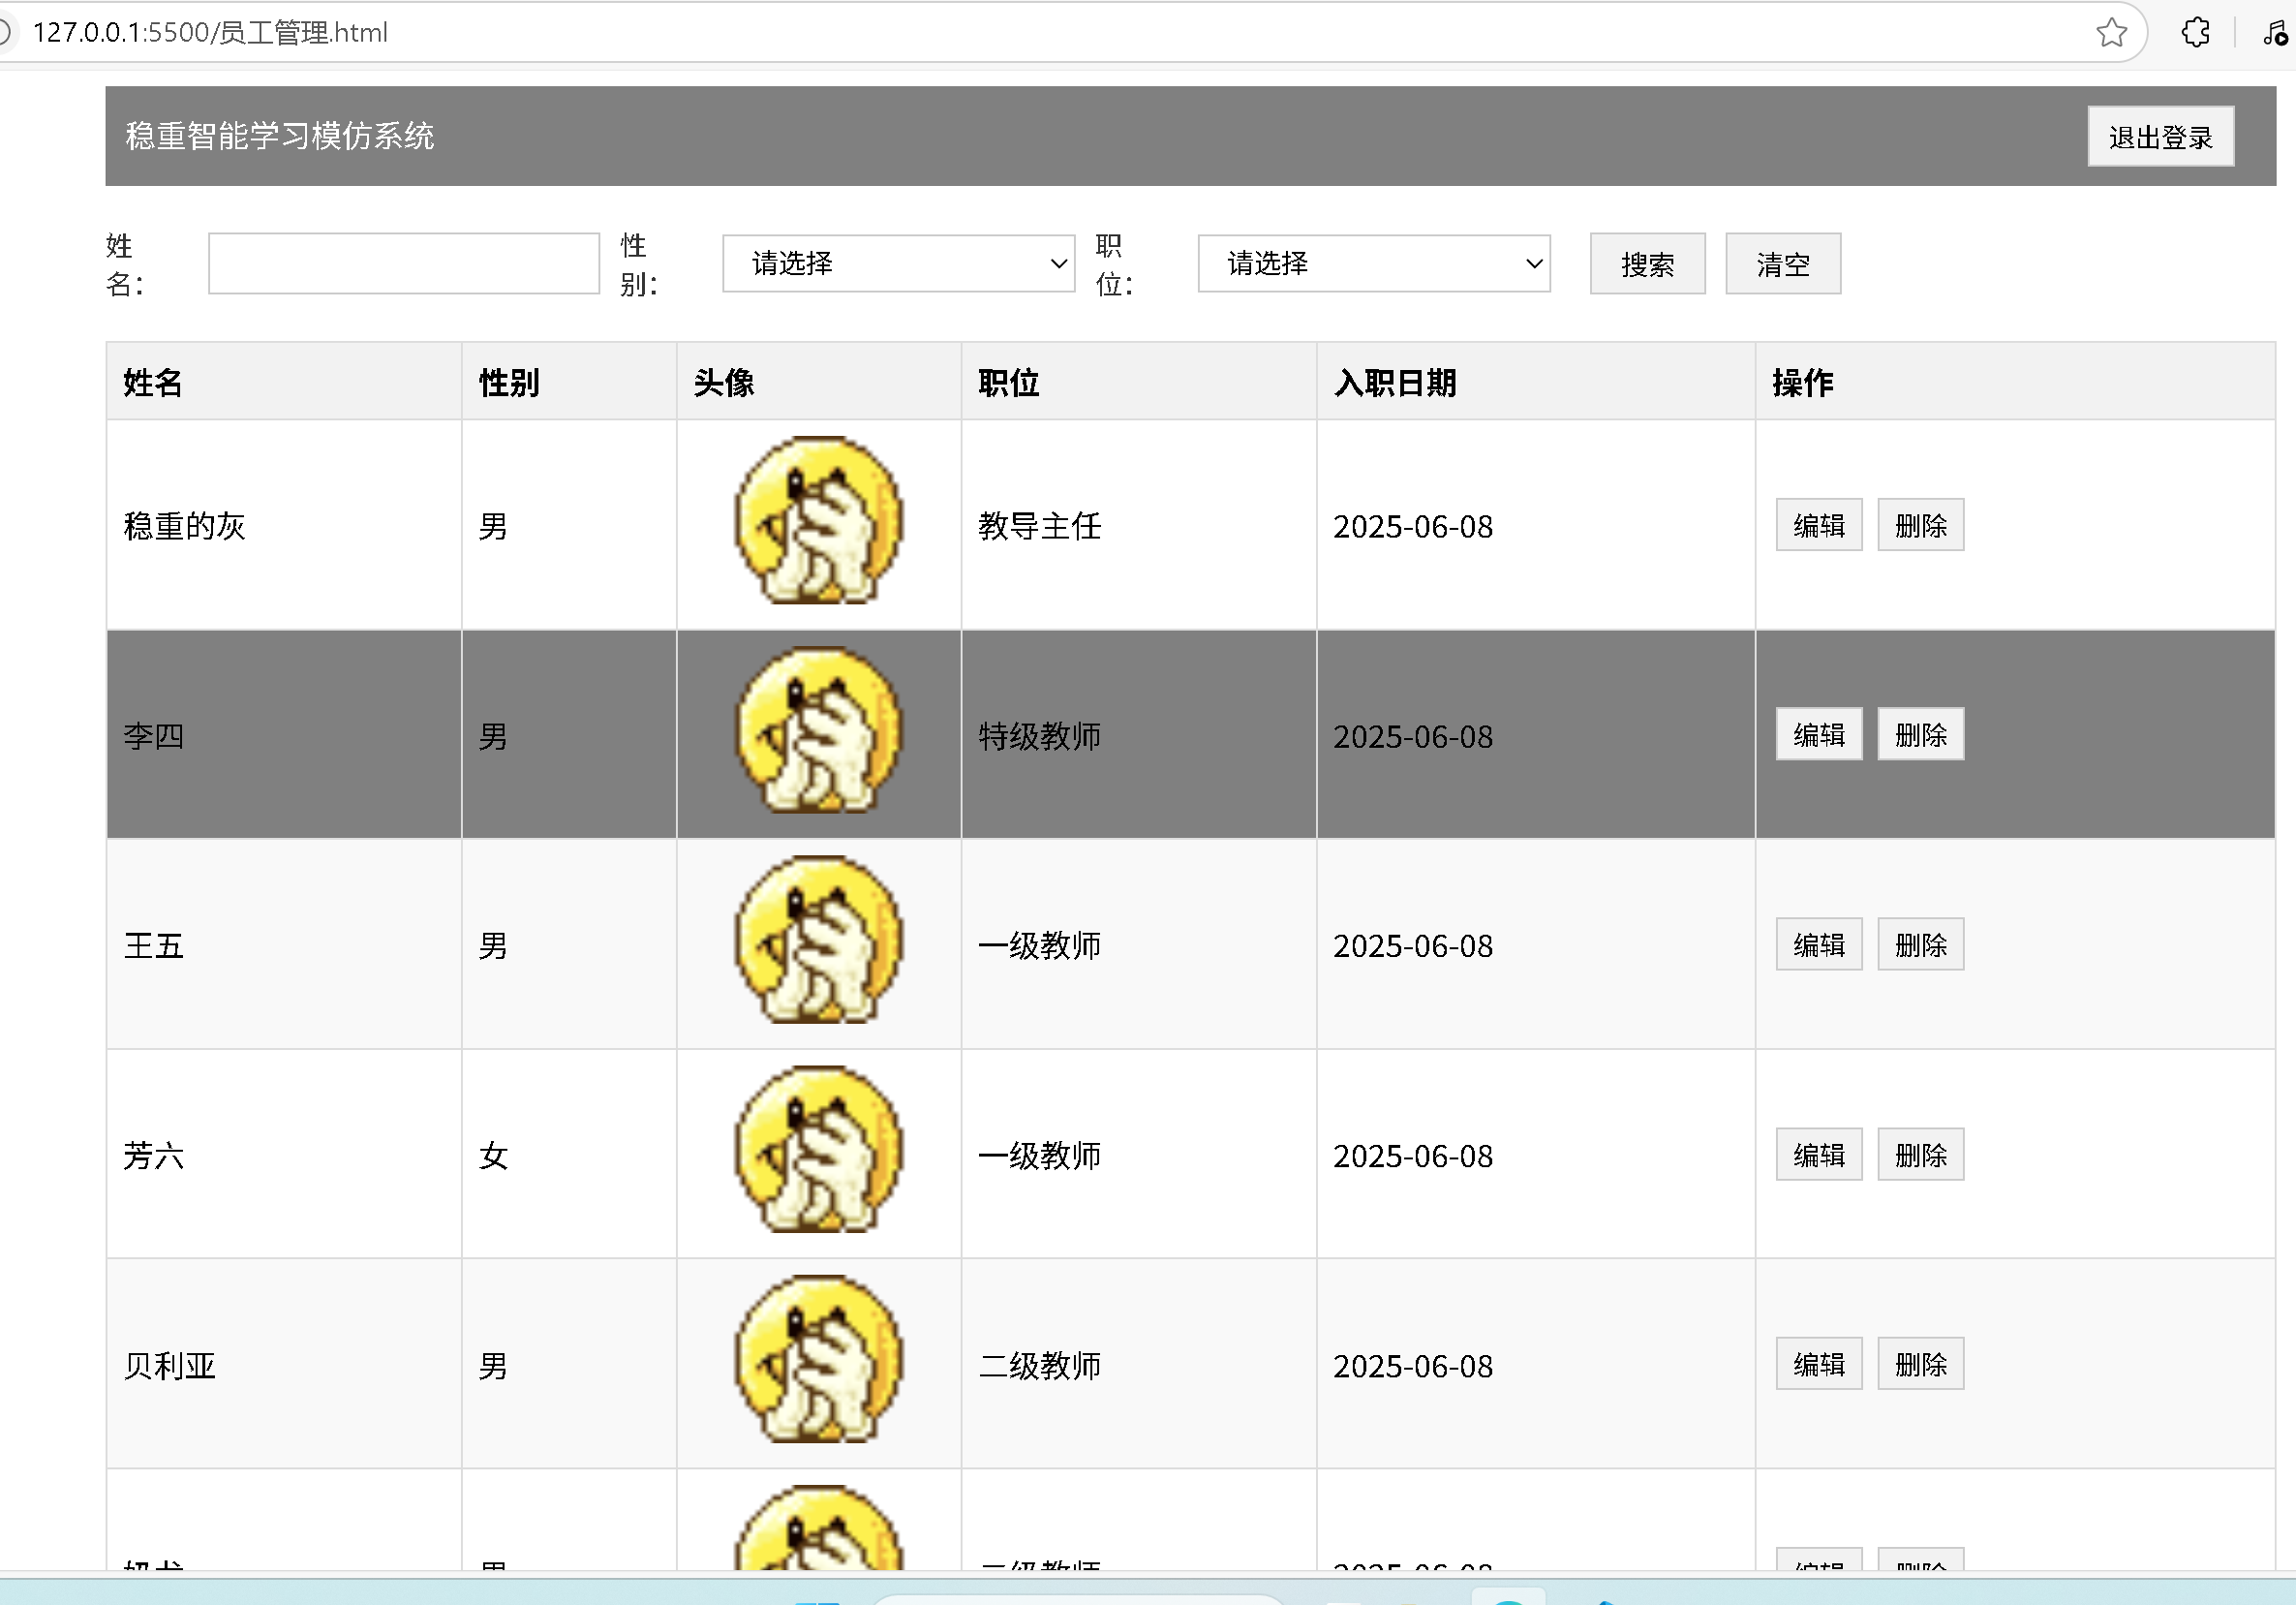Click the 姓名 search input field
This screenshot has width=2296, height=1605.
coord(403,264)
